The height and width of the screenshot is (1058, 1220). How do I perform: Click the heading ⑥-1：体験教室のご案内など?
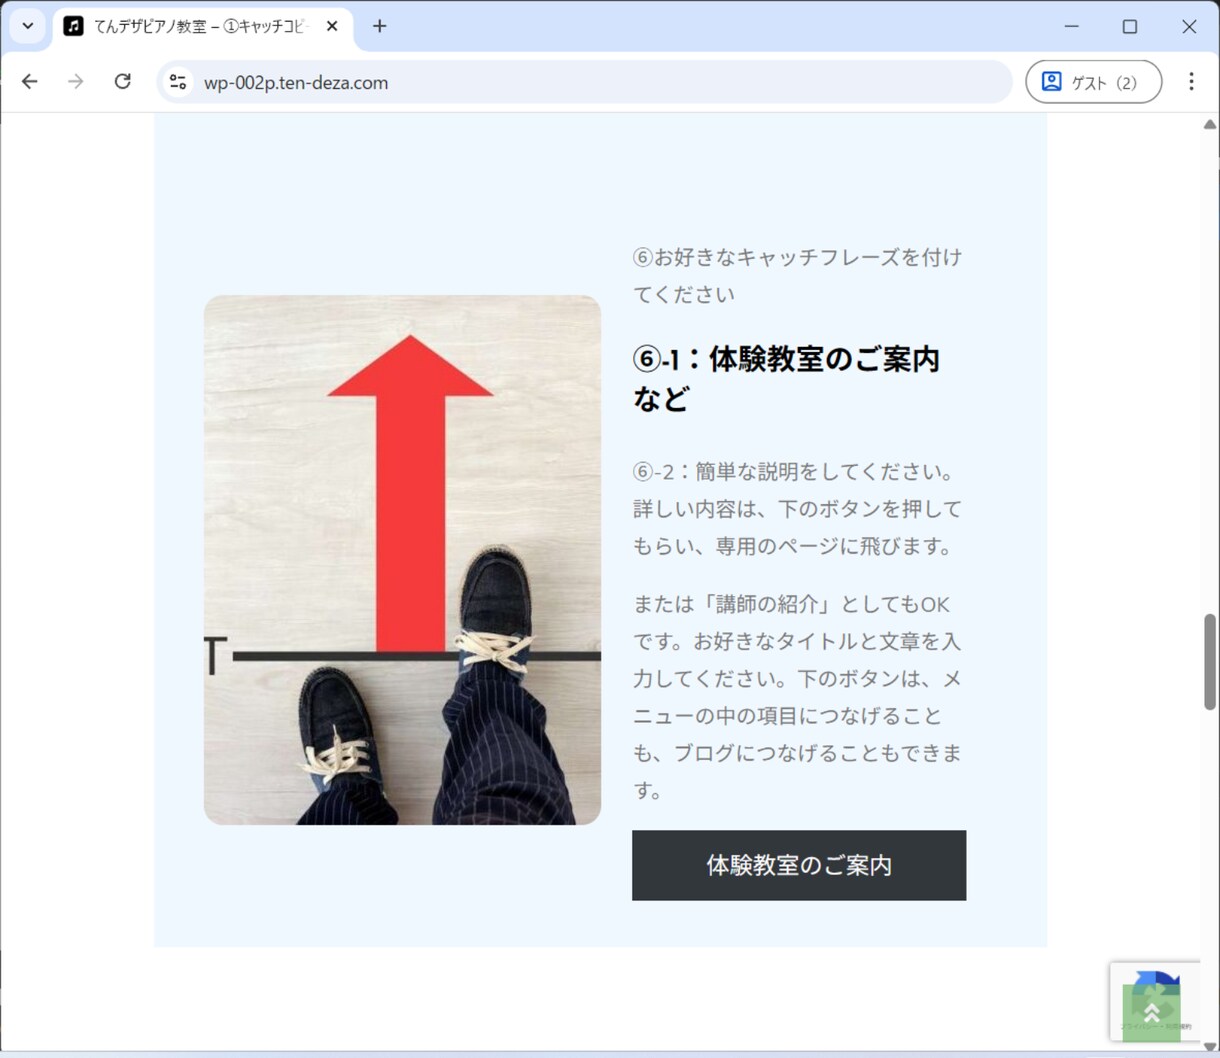coord(787,378)
